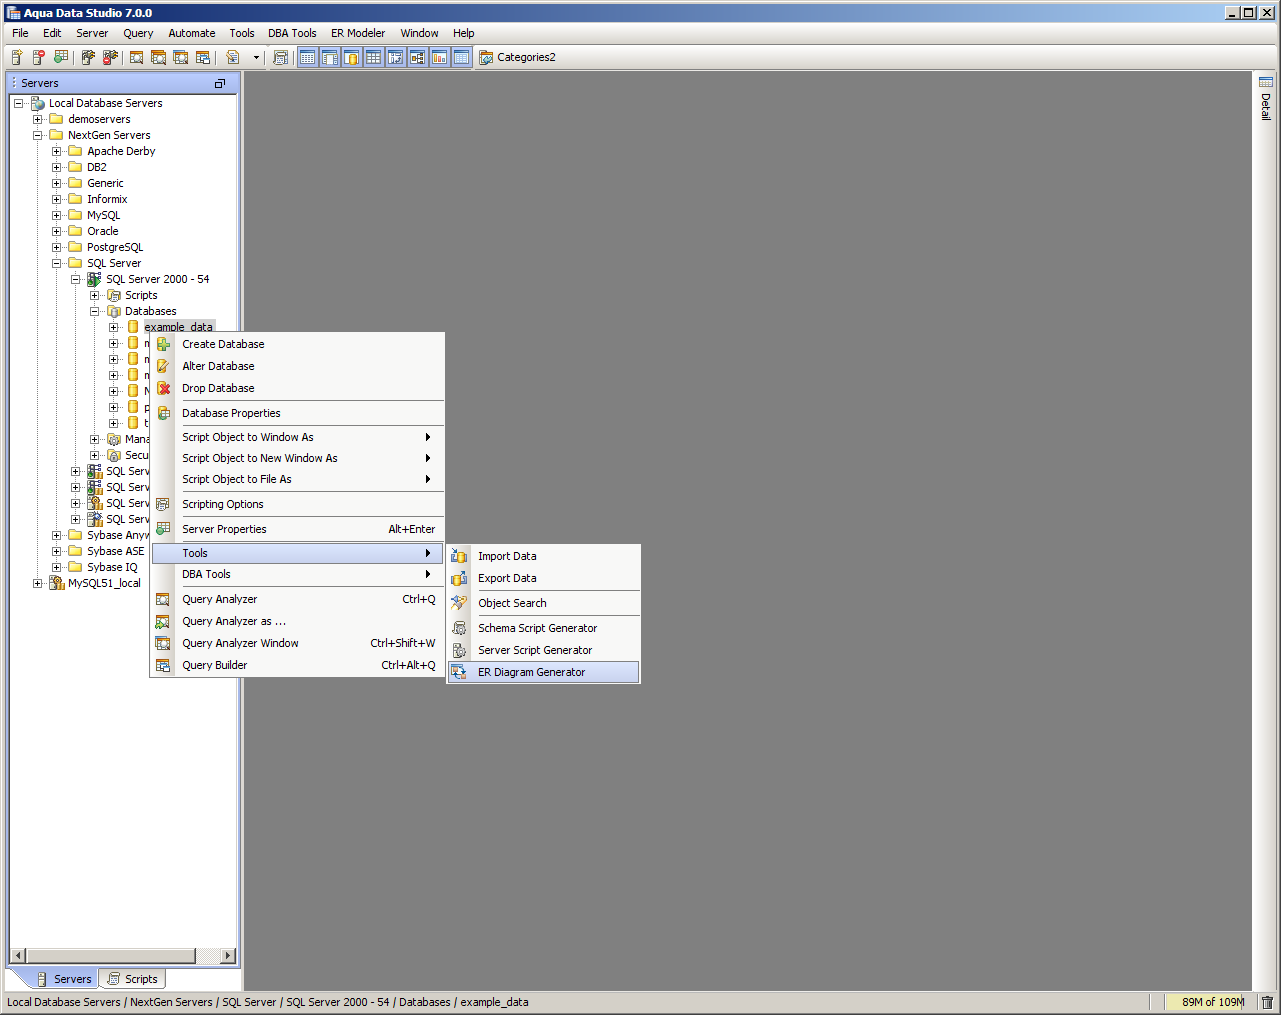1281x1015 pixels.
Task: Open the Query menu in menu bar
Action: pos(138,33)
